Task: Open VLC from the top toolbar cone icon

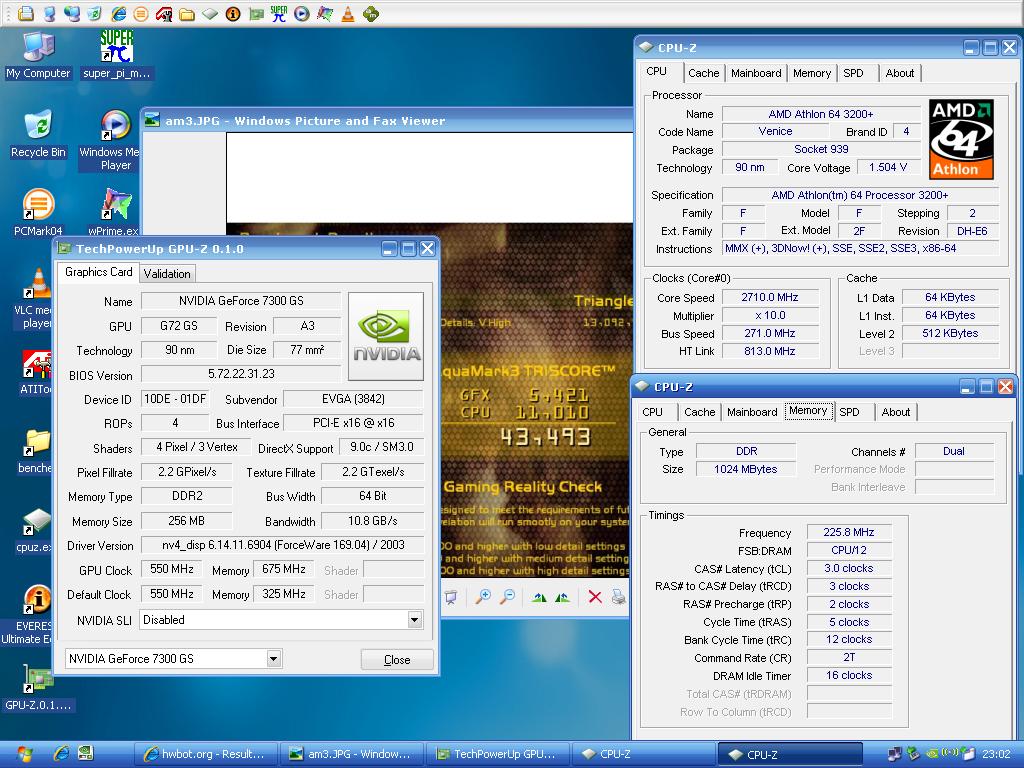Action: click(x=348, y=14)
